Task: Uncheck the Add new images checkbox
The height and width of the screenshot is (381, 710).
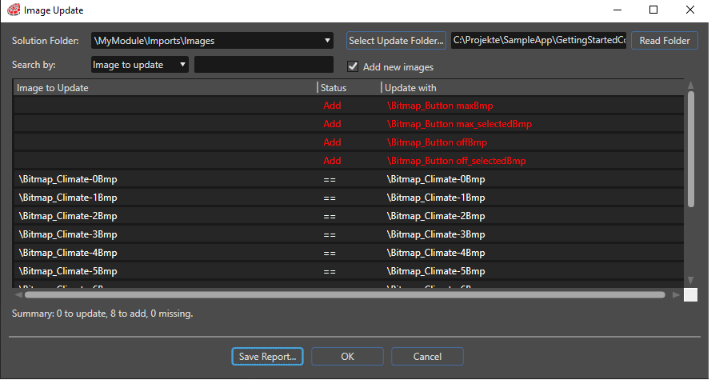Action: click(353, 67)
